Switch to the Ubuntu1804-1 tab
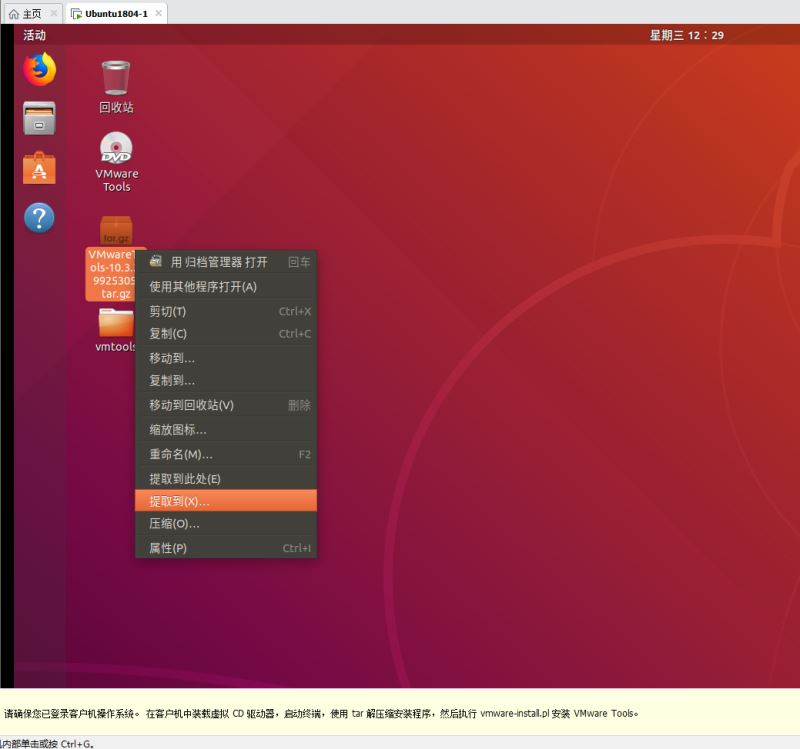The width and height of the screenshot is (800, 749). [x=116, y=14]
